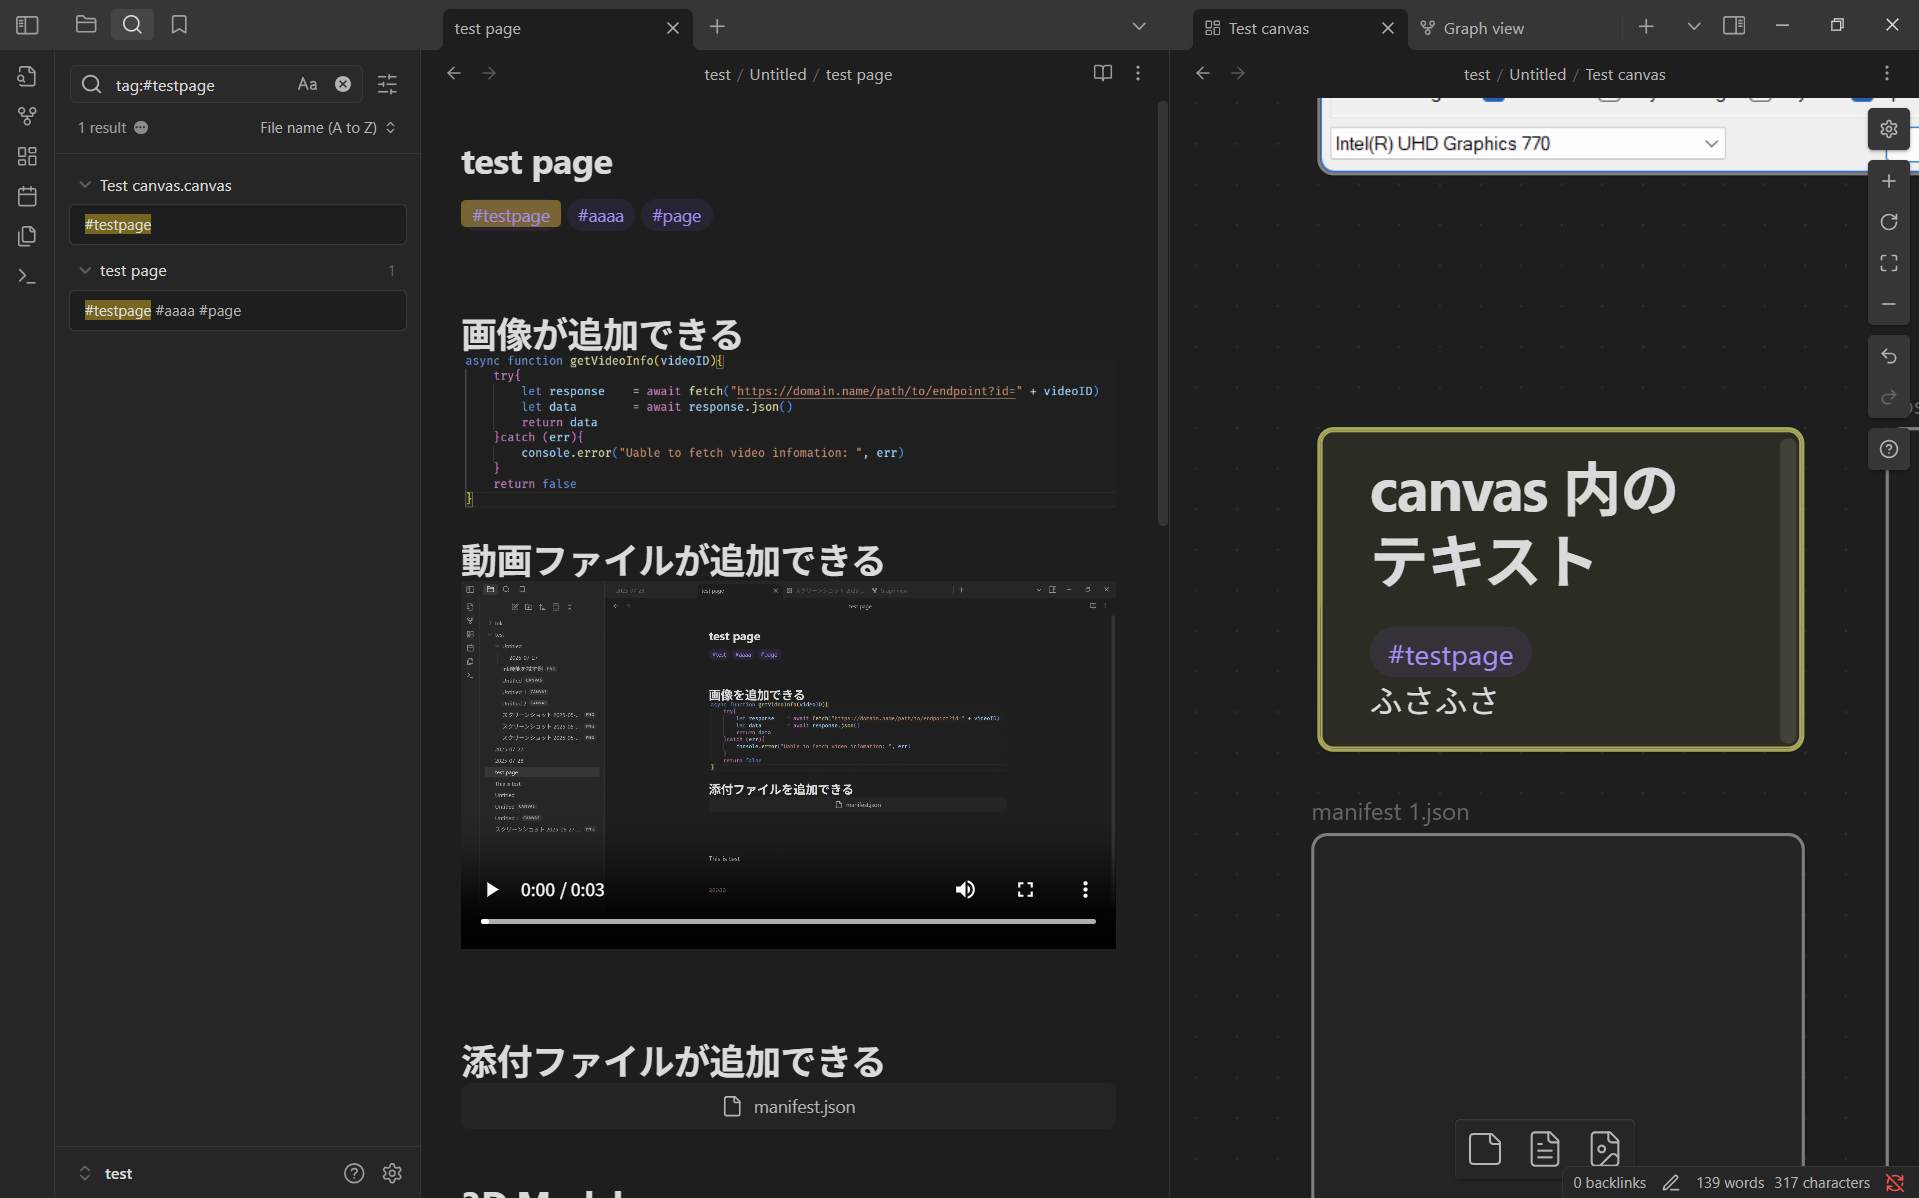
Task: Open canvas help
Action: (x=1889, y=449)
